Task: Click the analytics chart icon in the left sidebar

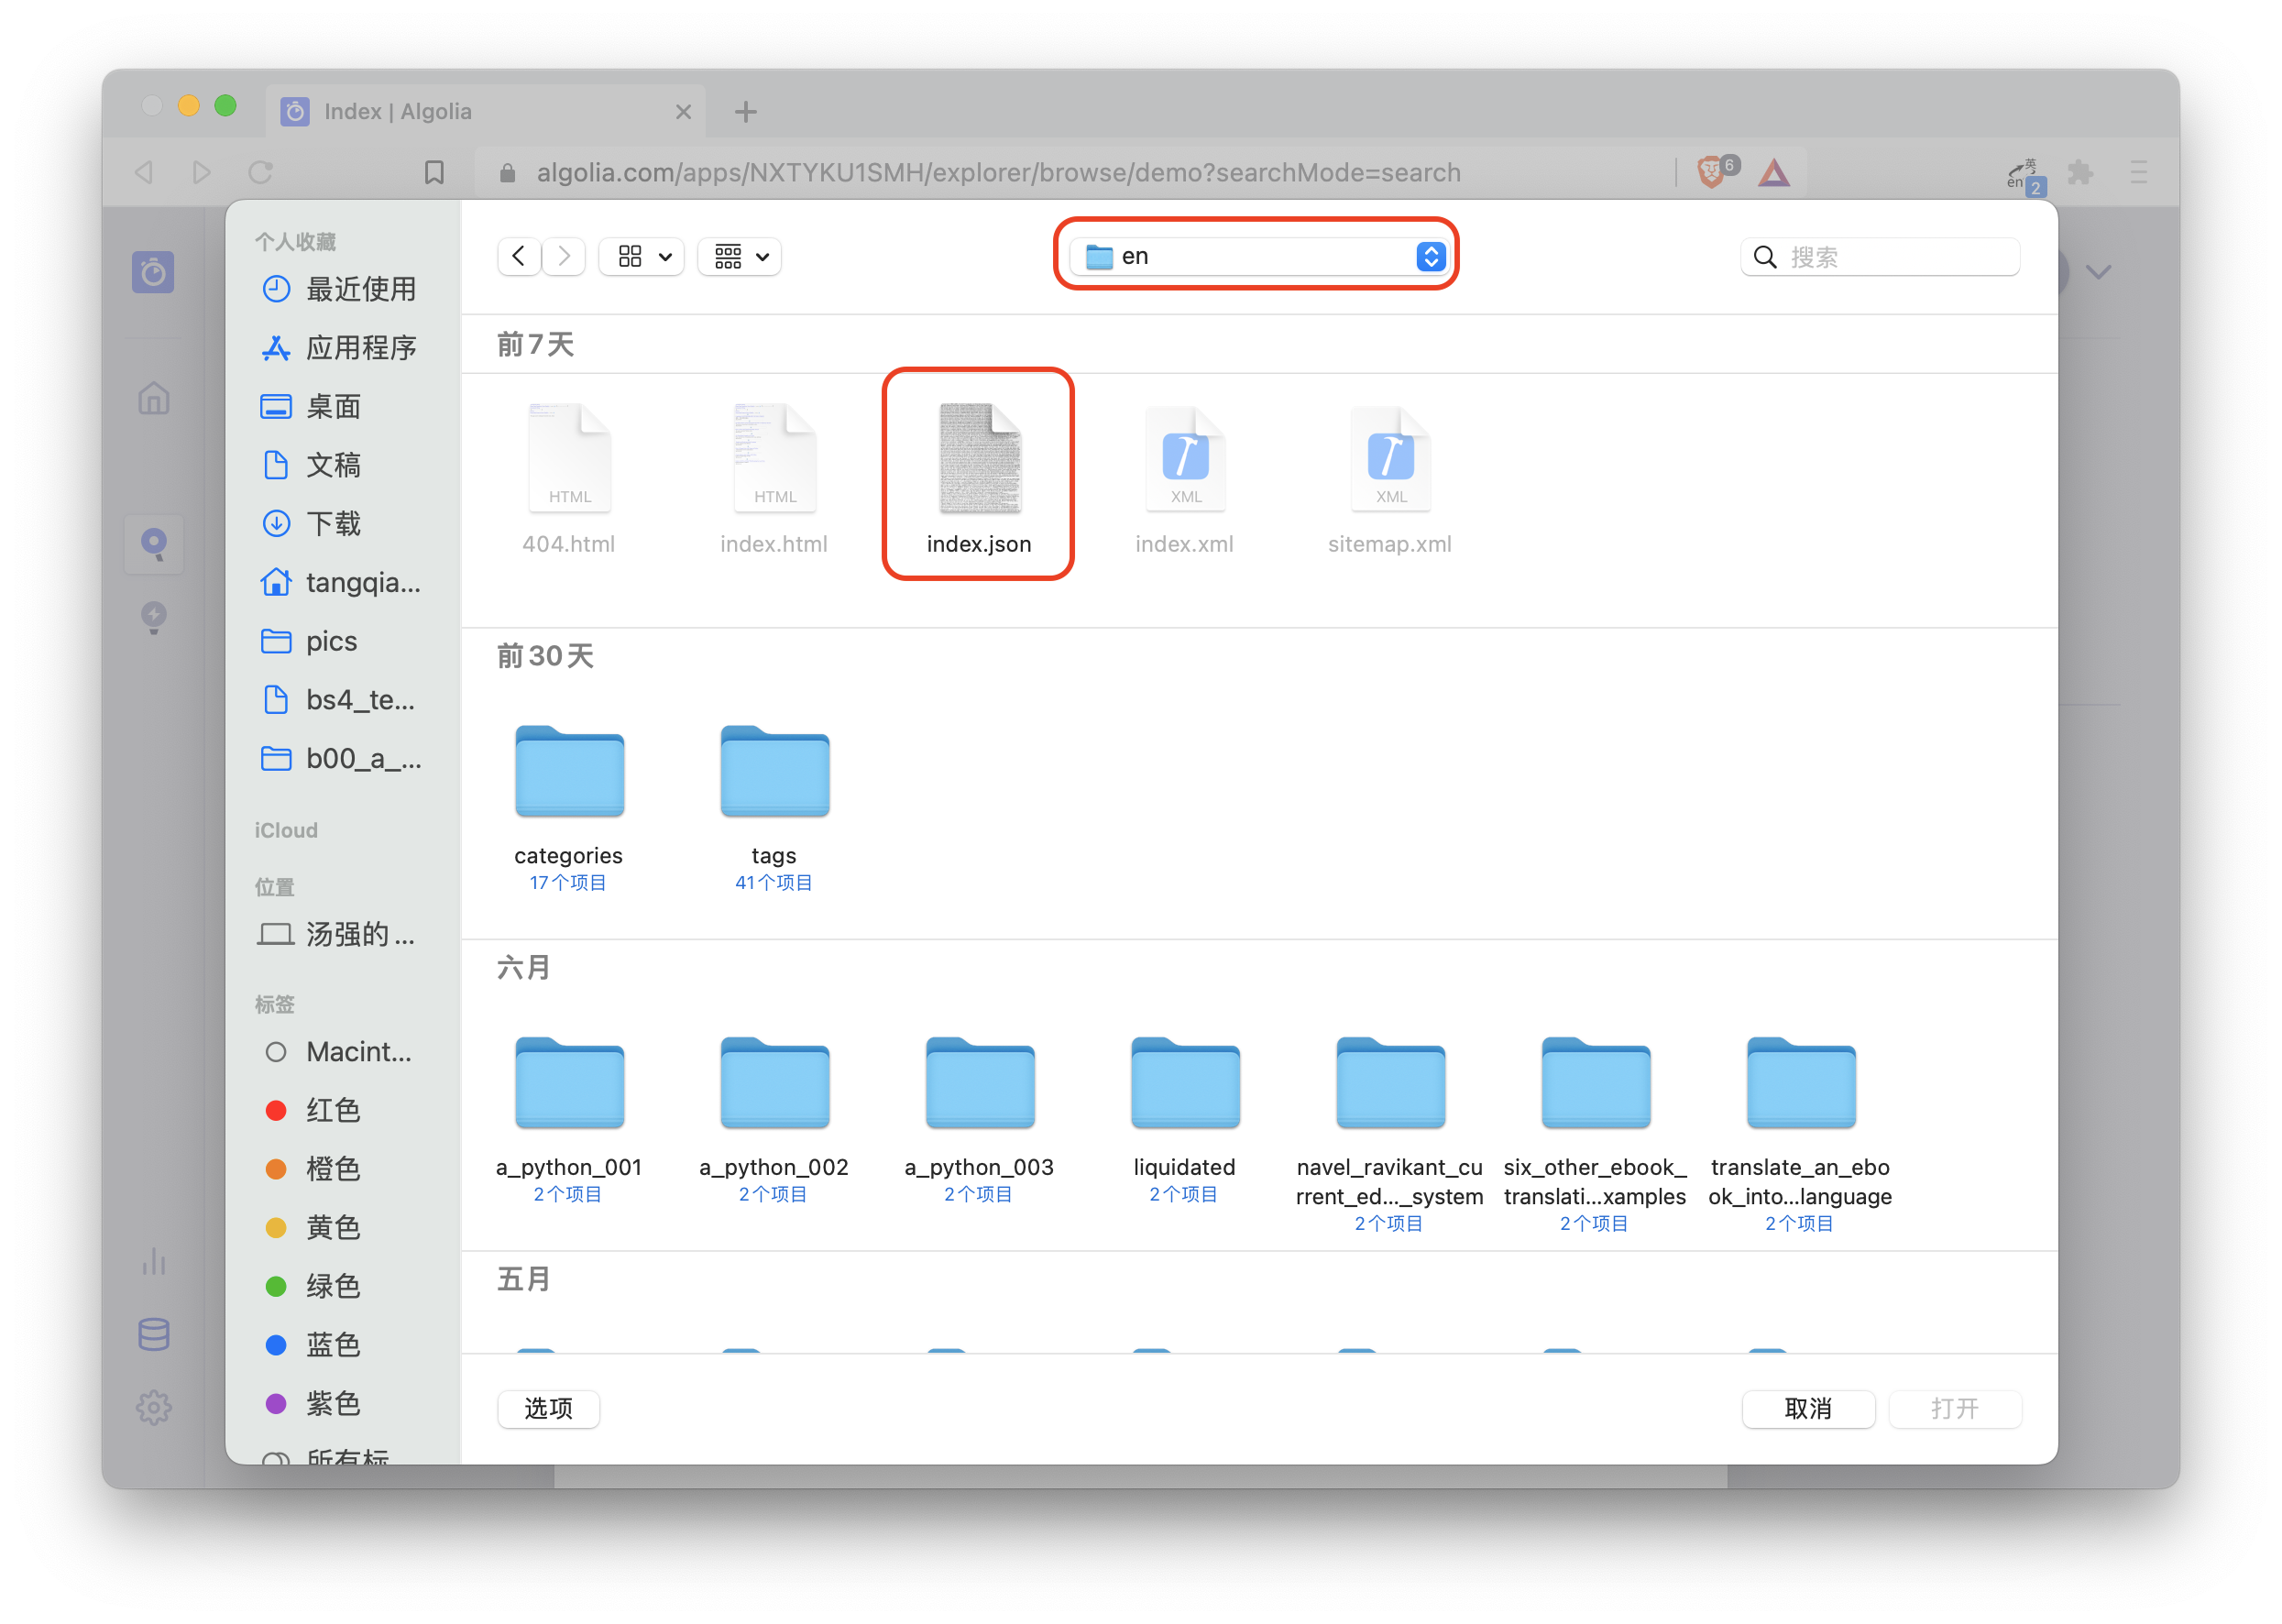Action: coord(153,1262)
